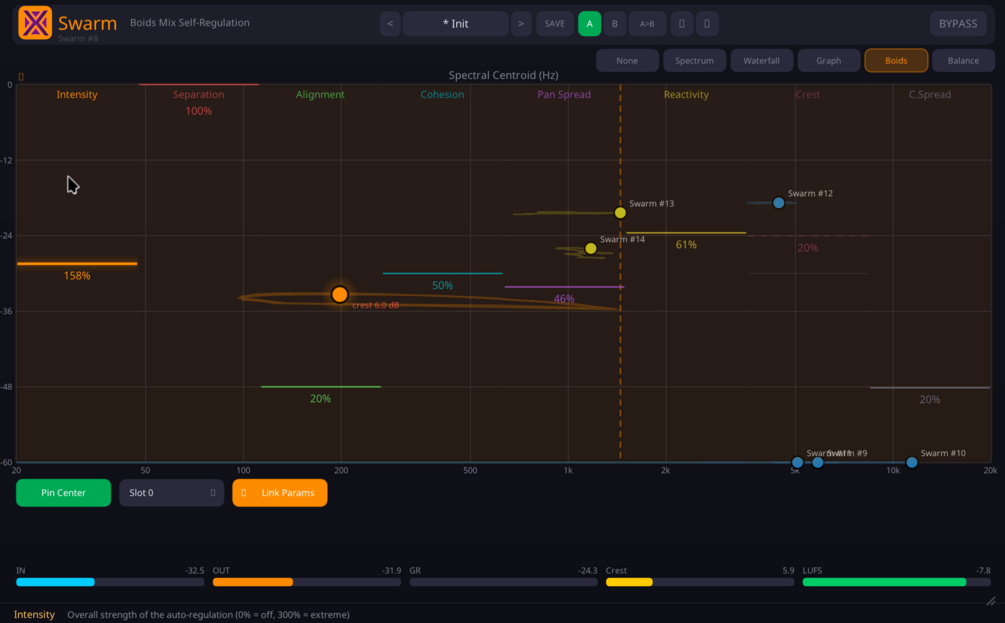This screenshot has height=623, width=1005.
Task: Click the BYPASS button
Action: 958,24
